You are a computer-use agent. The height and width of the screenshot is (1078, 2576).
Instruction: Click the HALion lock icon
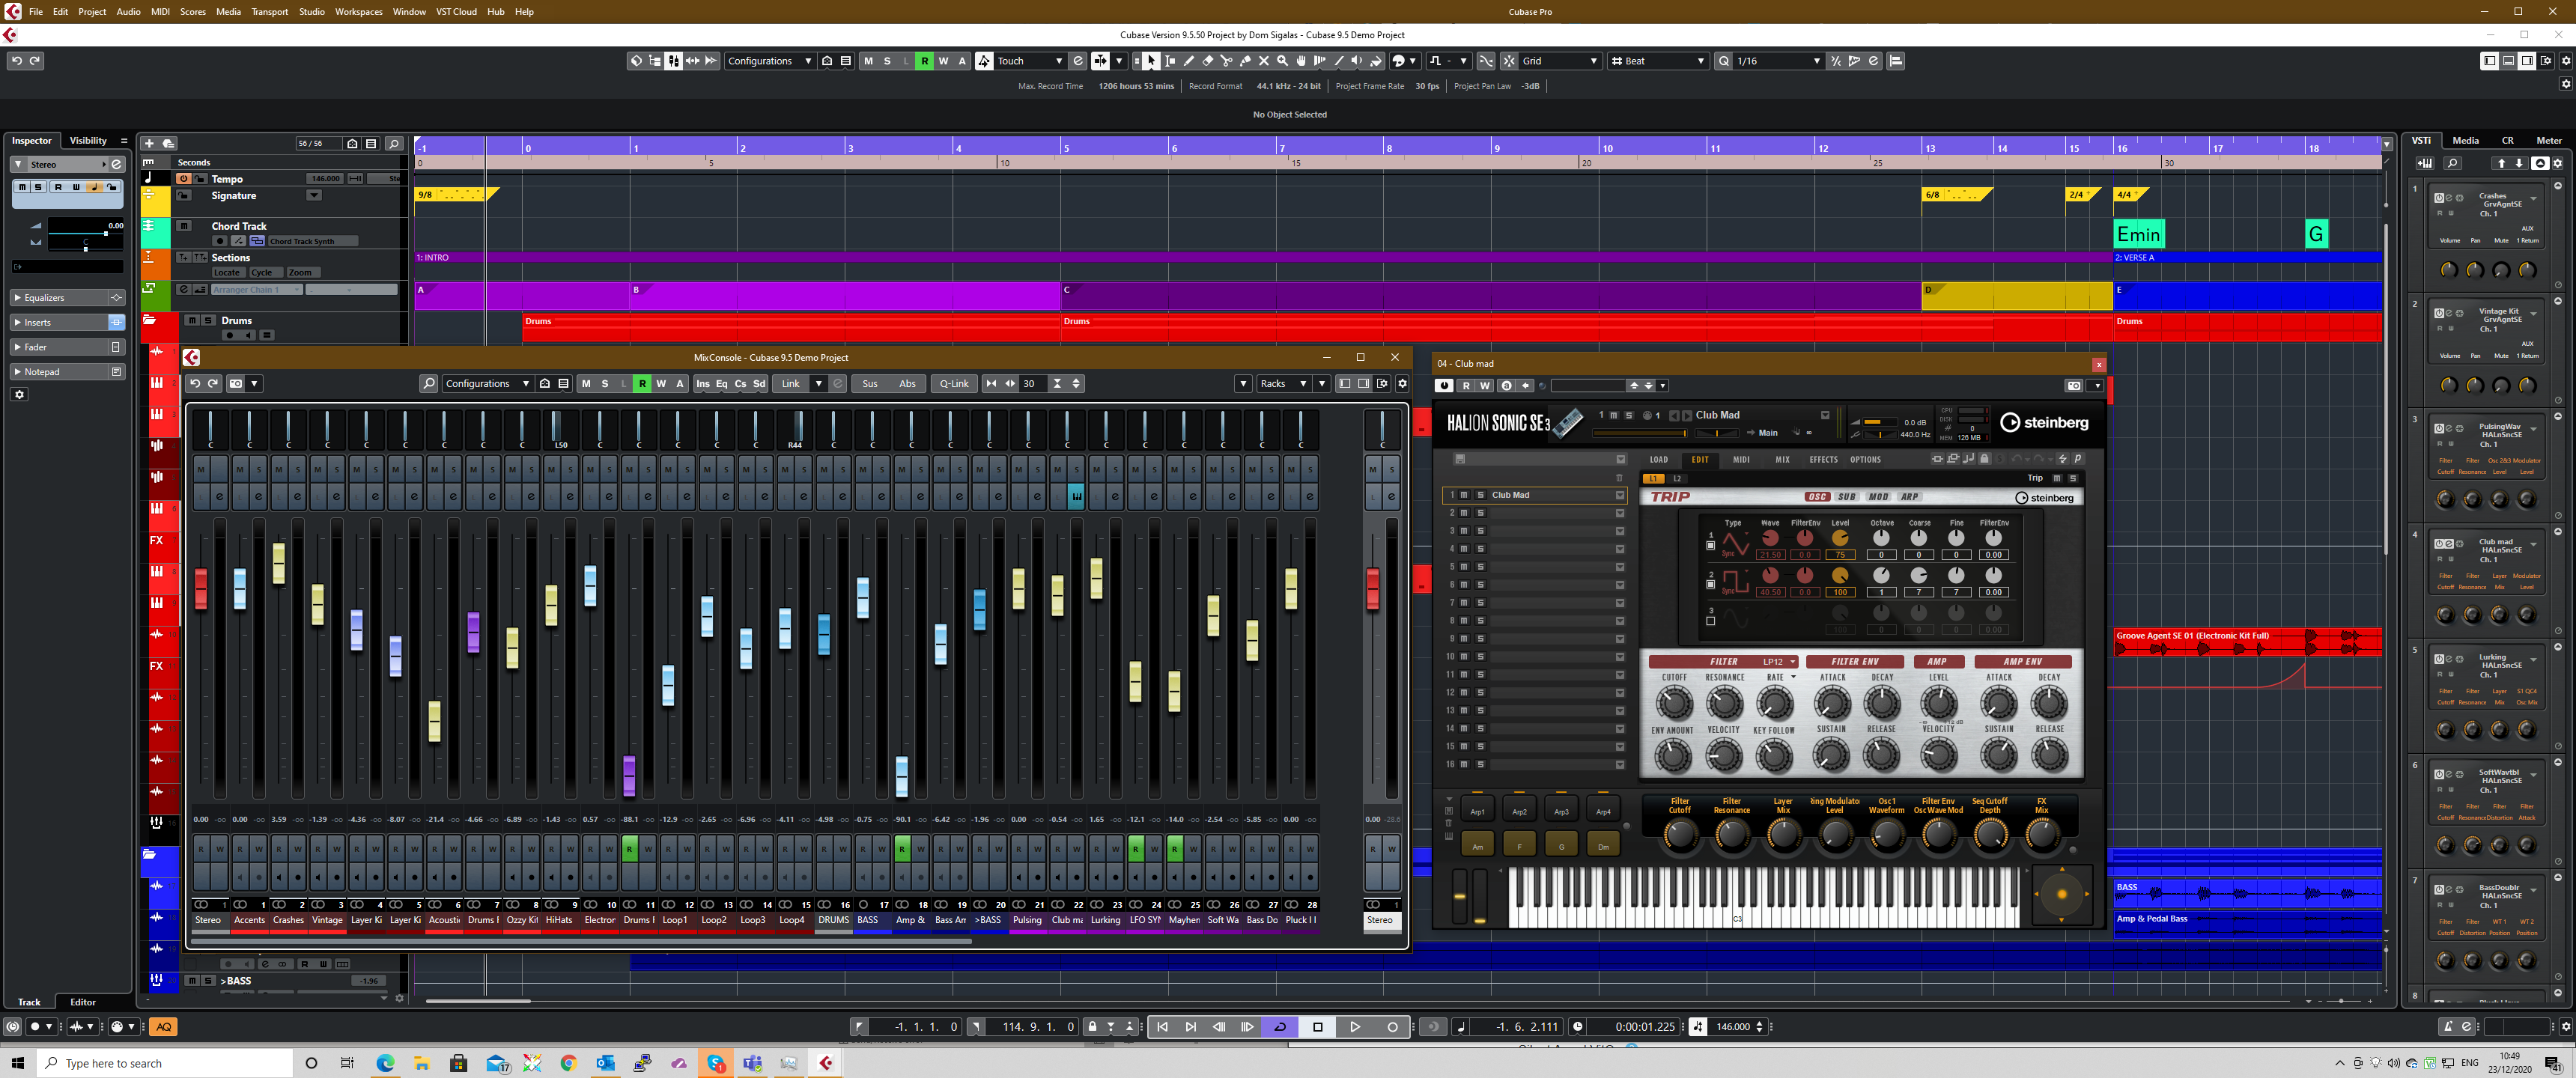coord(1985,459)
